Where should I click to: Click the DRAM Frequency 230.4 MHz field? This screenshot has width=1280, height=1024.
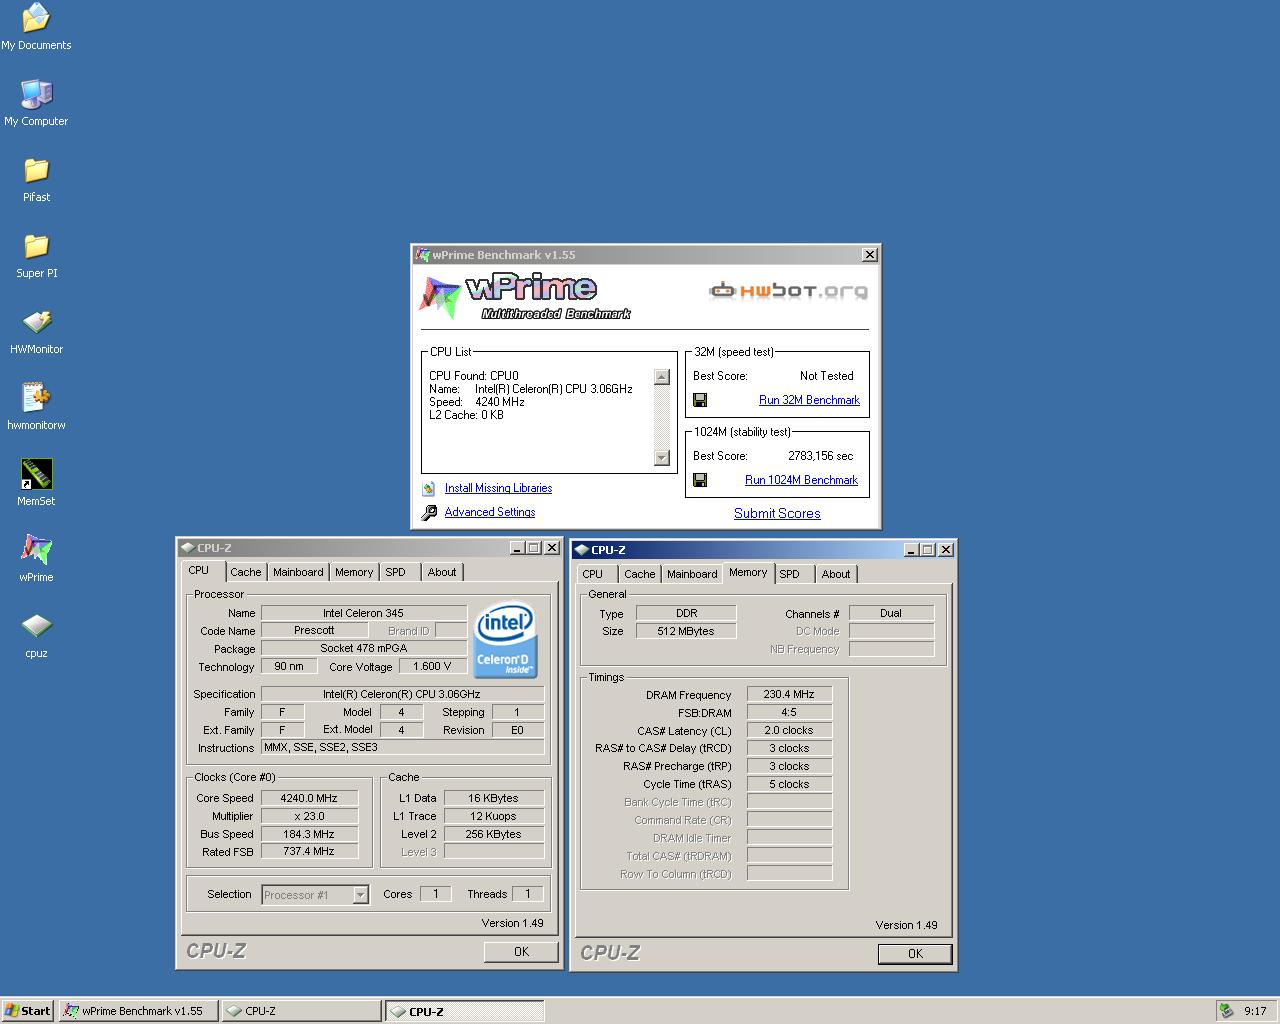coord(789,694)
